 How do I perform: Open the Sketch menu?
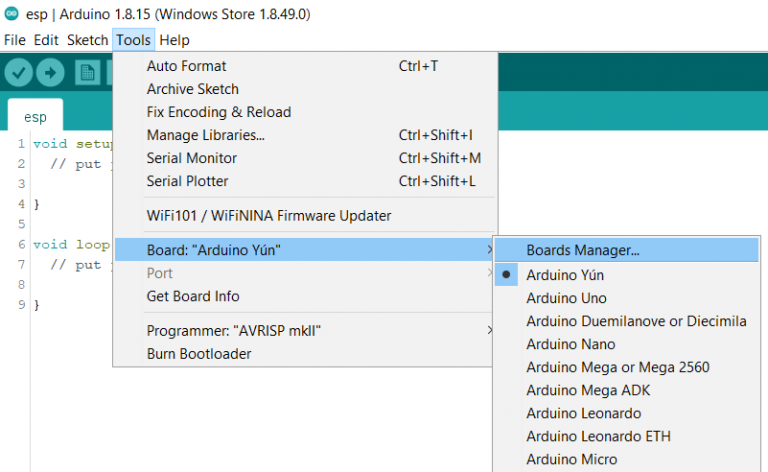[x=87, y=40]
